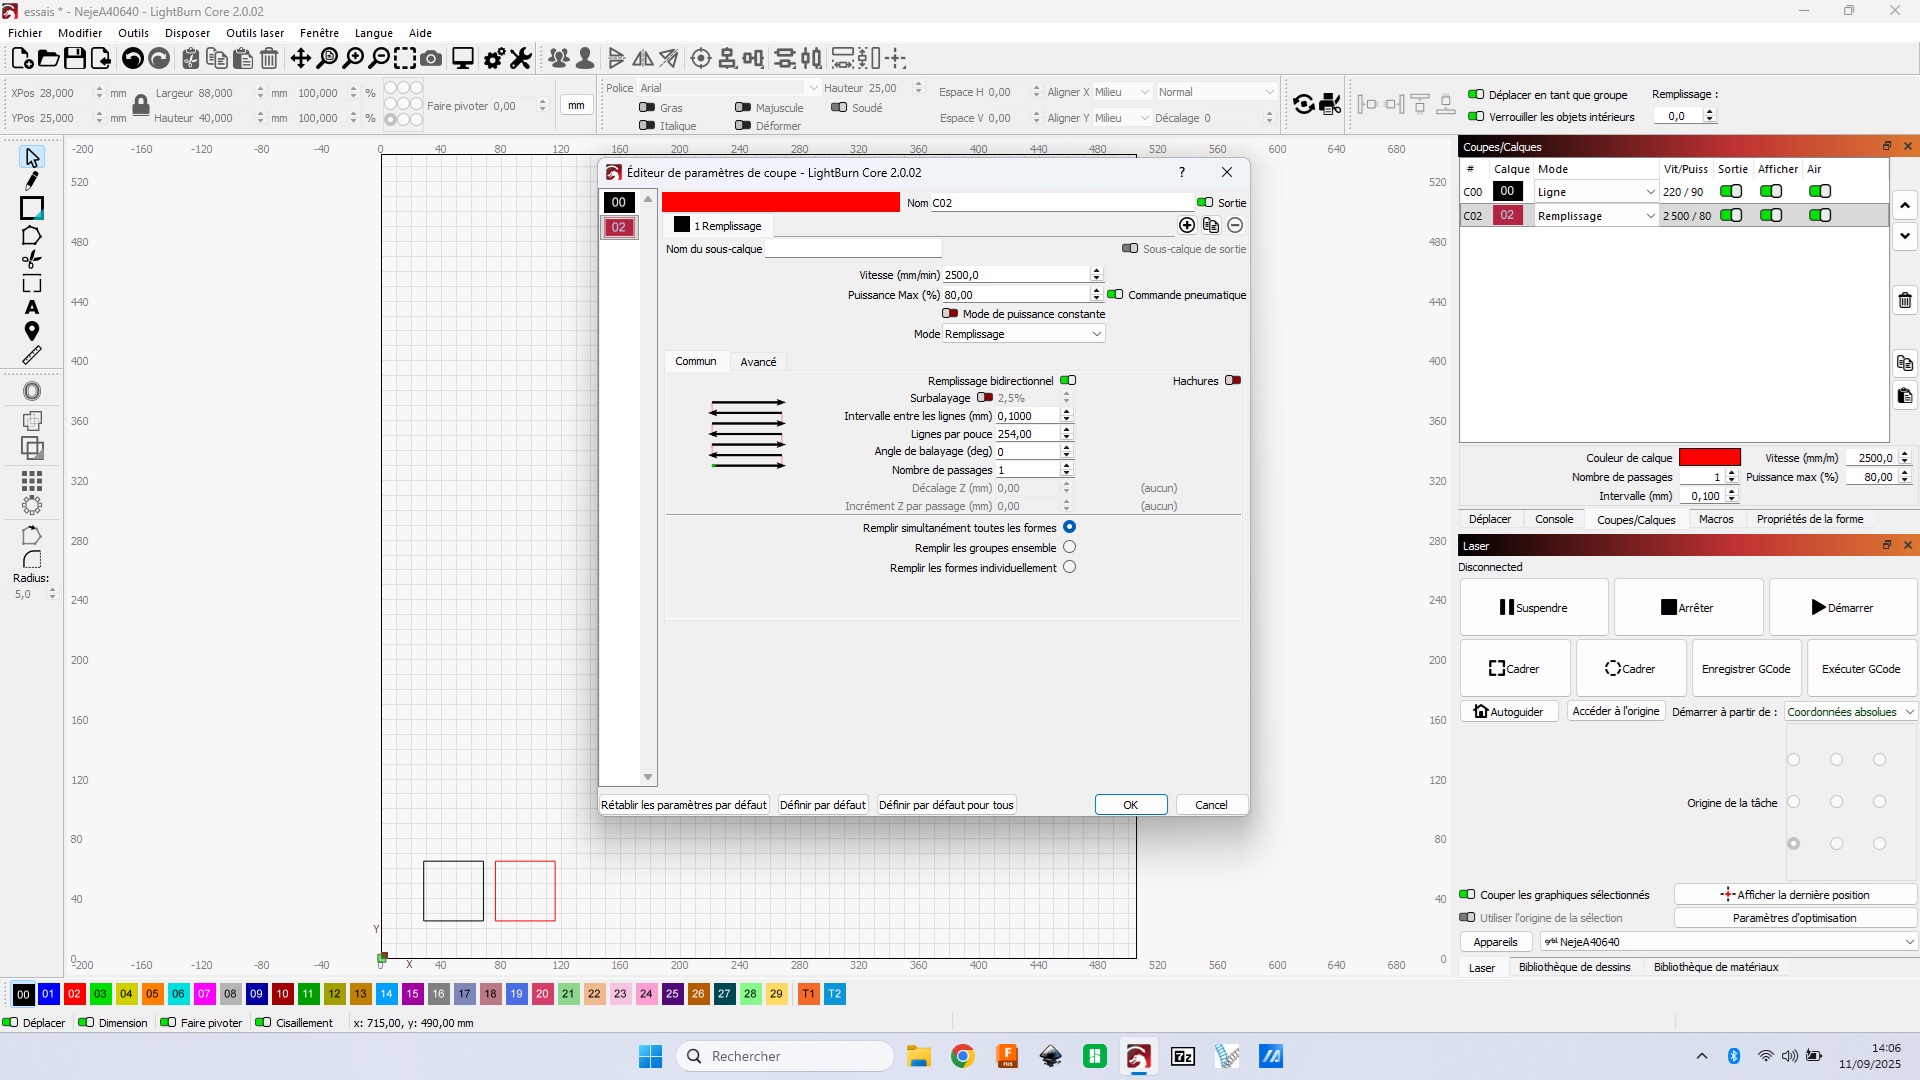Open the Coordonnées absolues dropdown
Screen dimensions: 1920x1080
(x=1850, y=712)
